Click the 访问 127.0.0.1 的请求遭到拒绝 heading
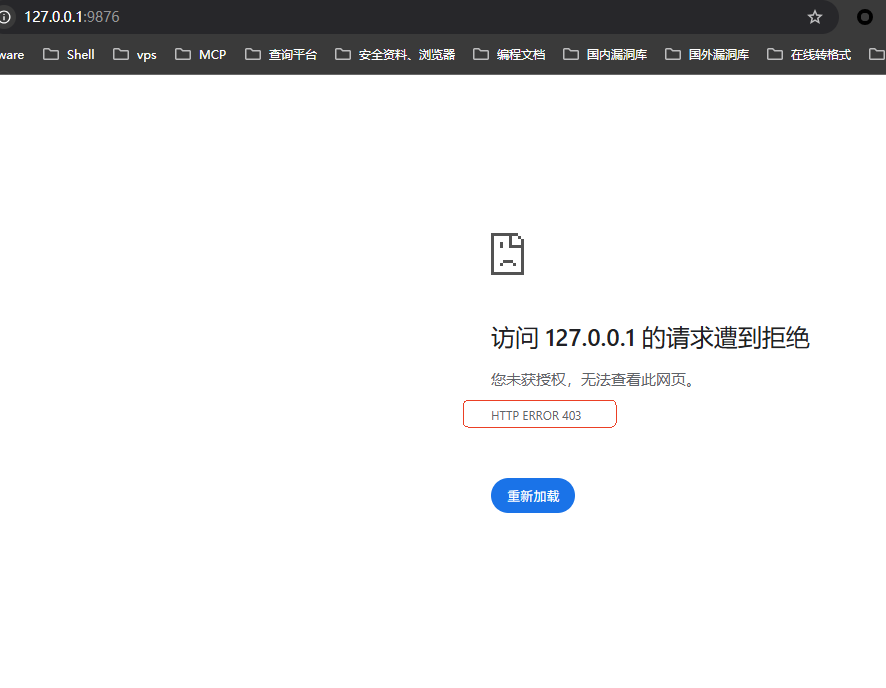The image size is (886, 688). pyautogui.click(x=650, y=338)
